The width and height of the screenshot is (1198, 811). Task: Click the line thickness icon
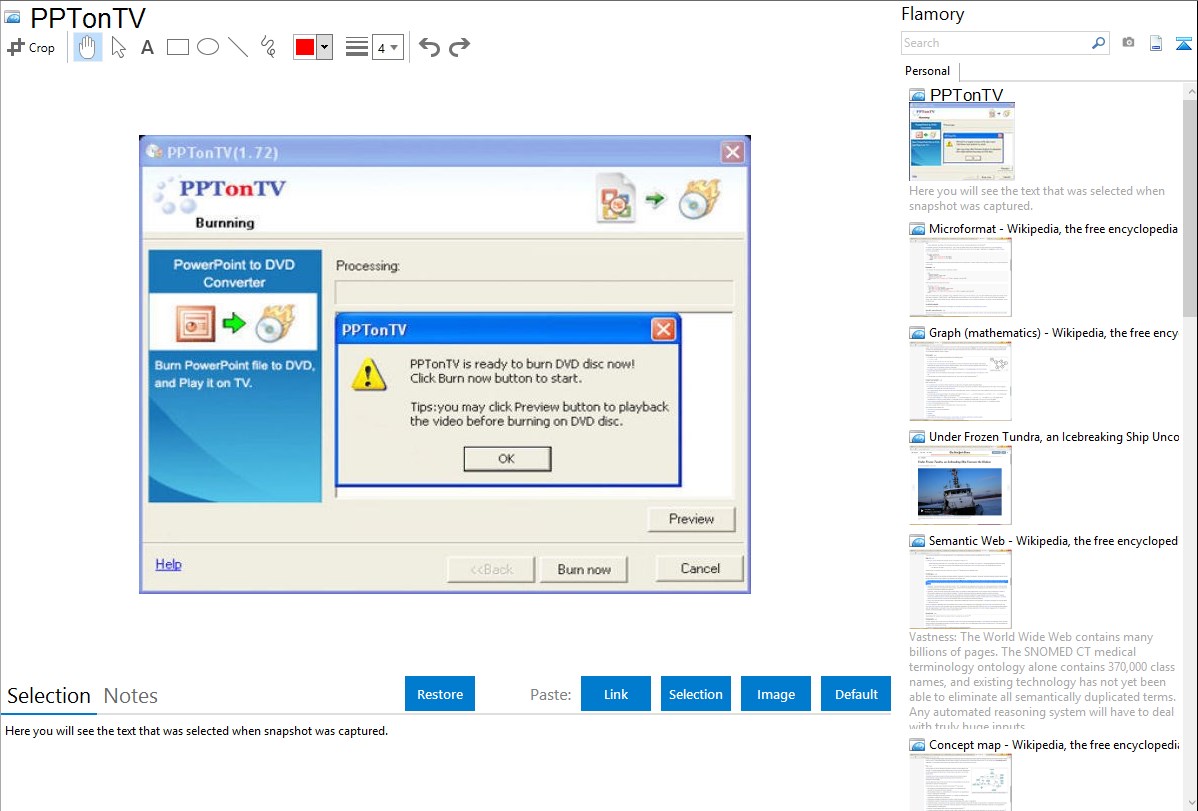[x=356, y=47]
